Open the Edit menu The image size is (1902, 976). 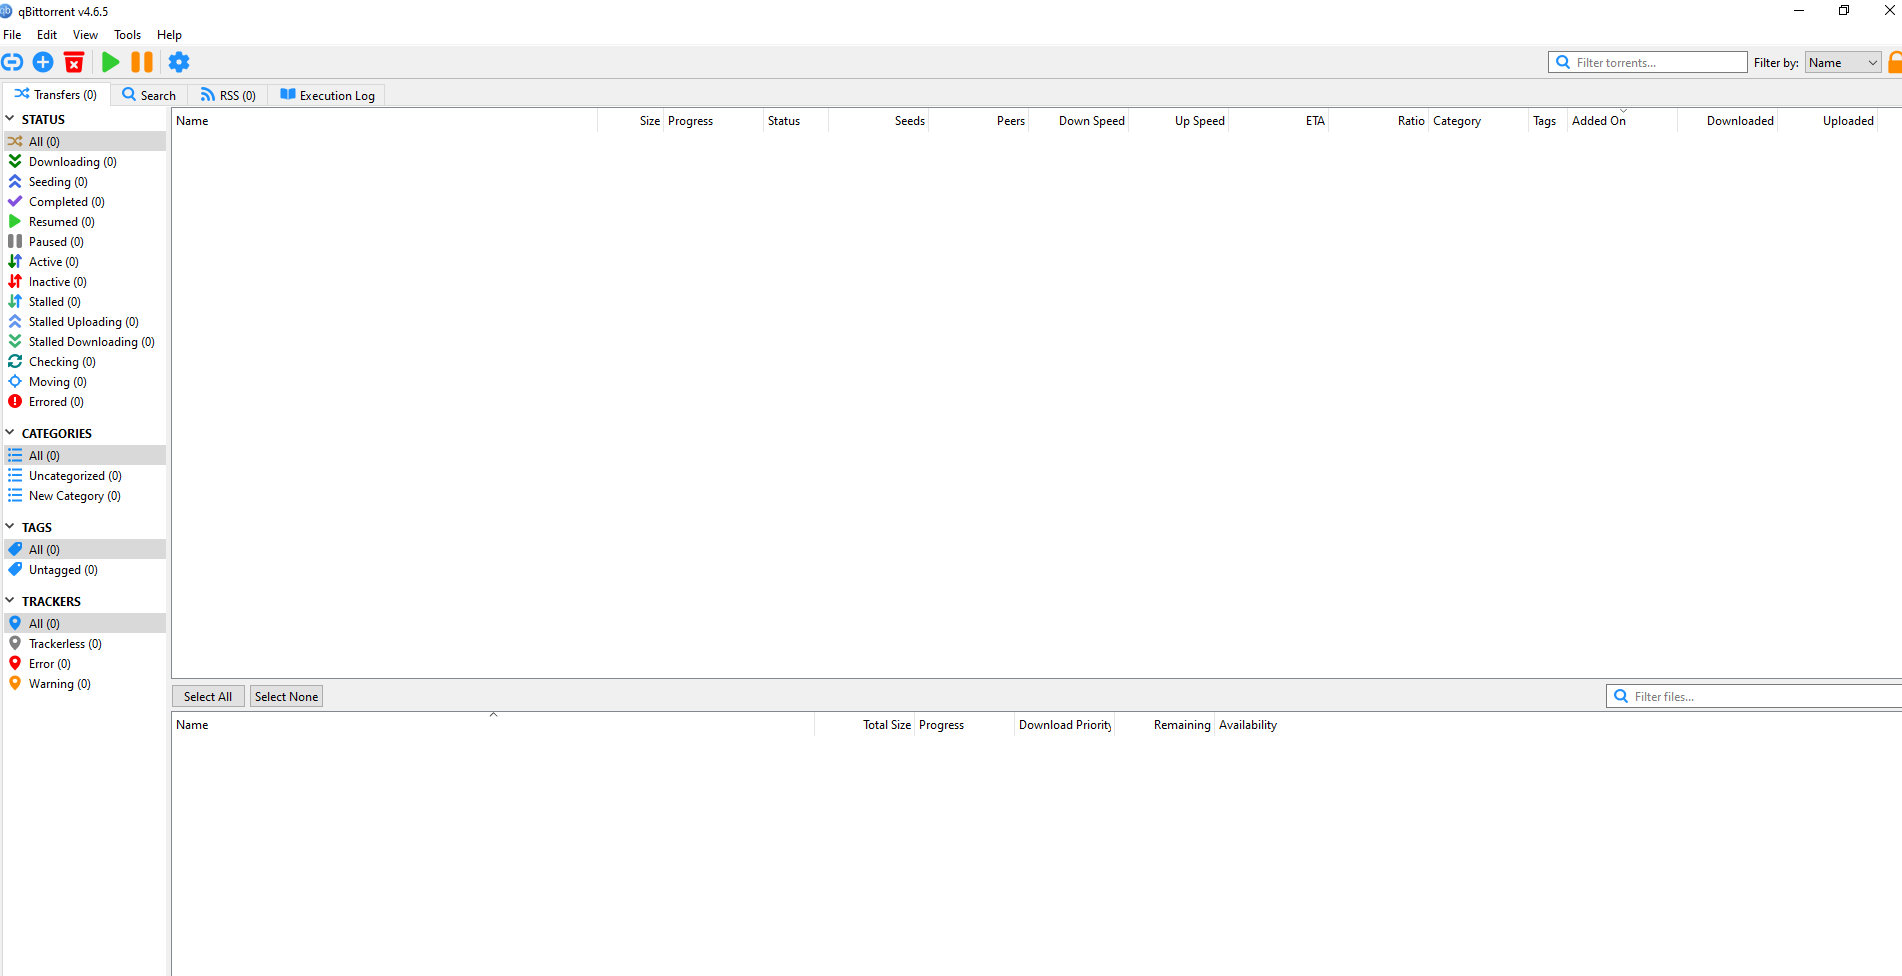tap(47, 34)
